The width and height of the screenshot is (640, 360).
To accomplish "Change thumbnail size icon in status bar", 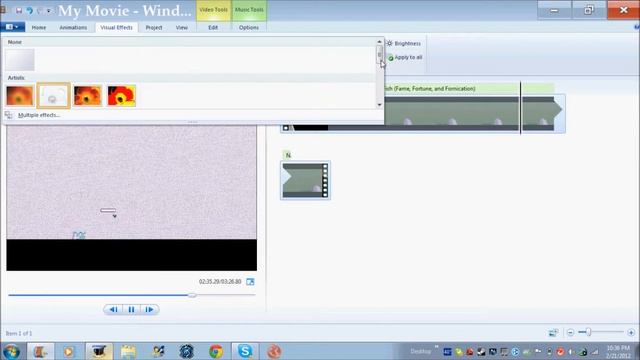I will coord(553,333).
